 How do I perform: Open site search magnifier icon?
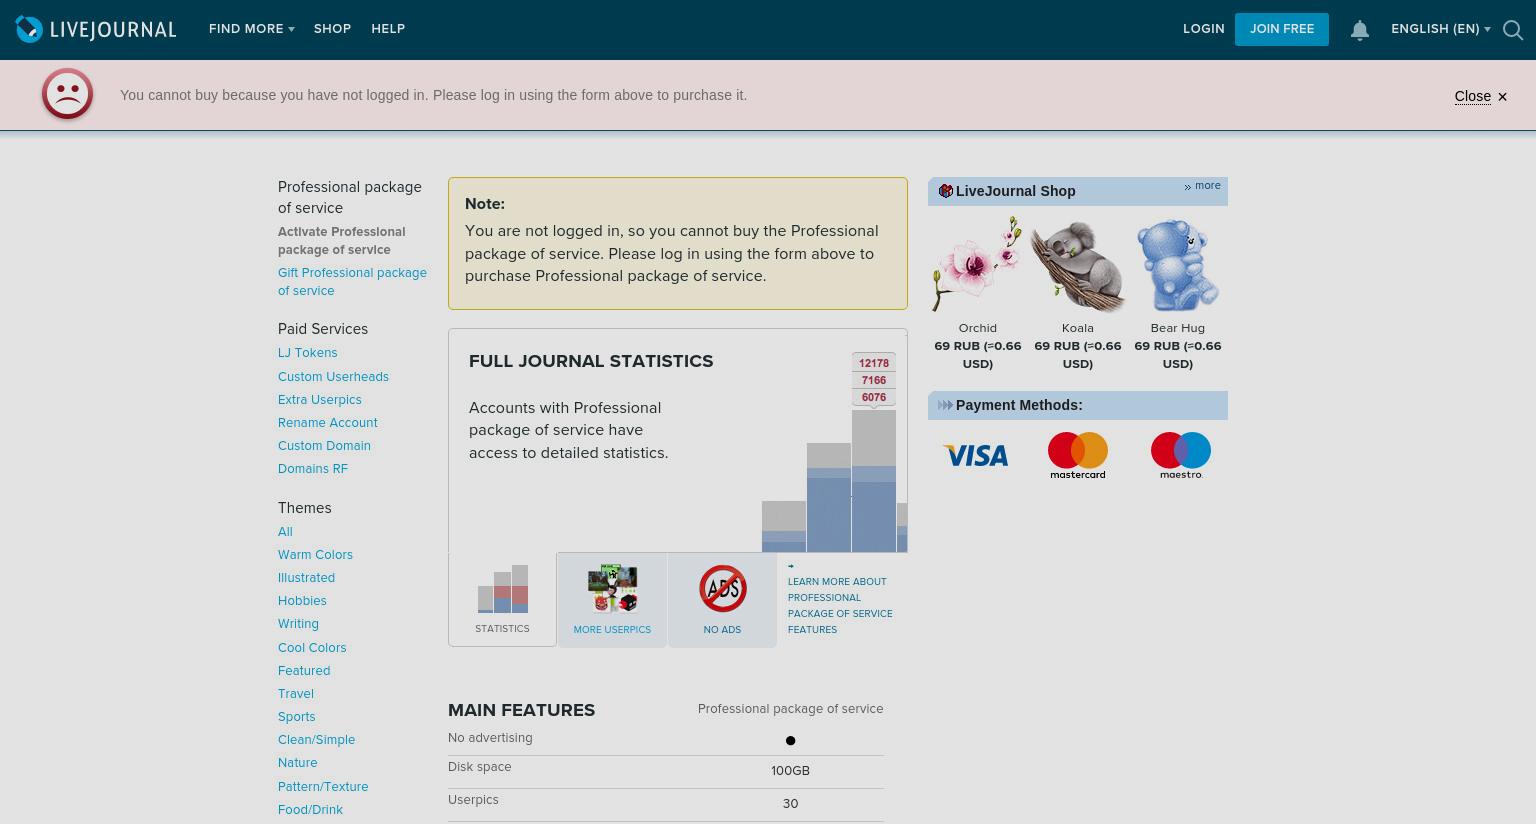coord(1513,30)
